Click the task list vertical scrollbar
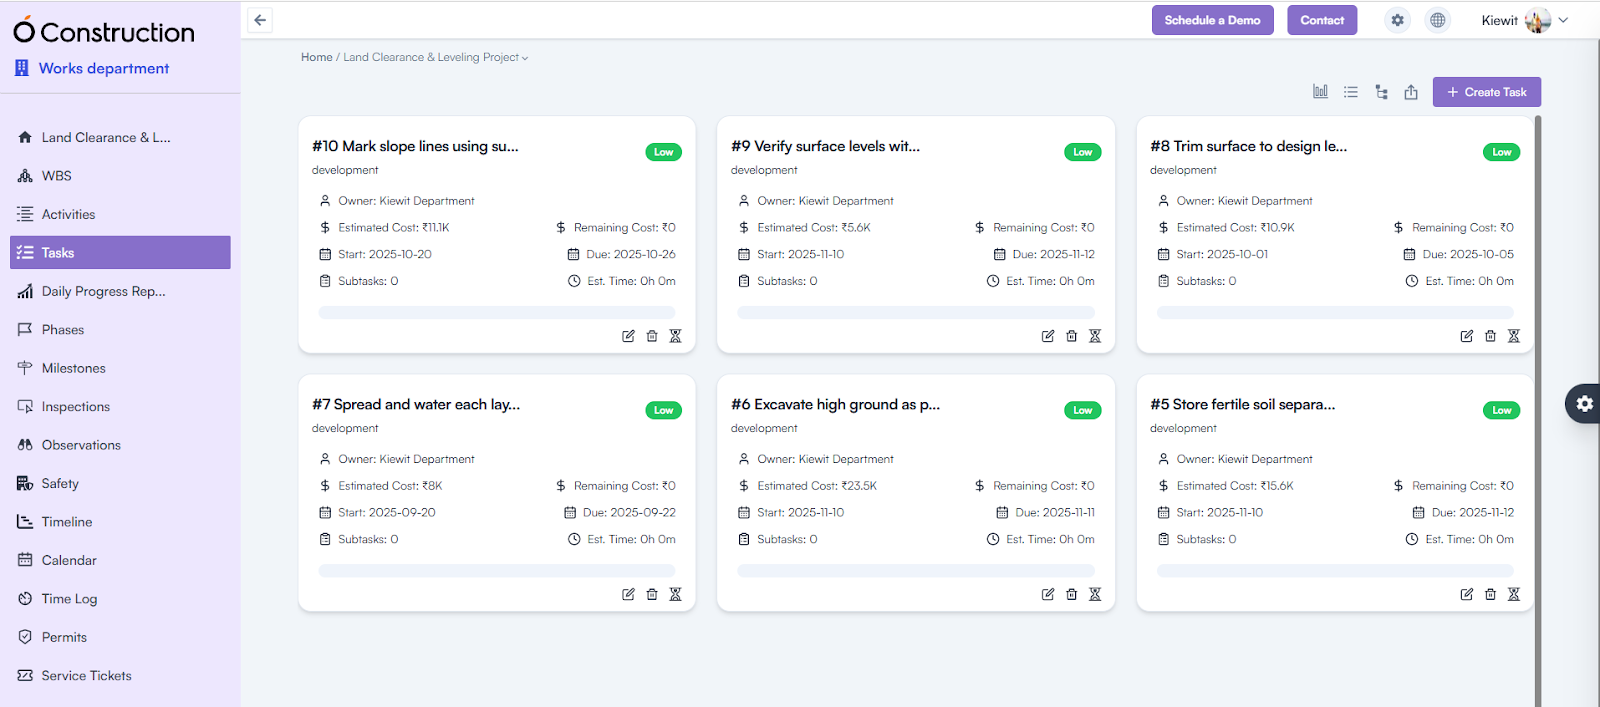This screenshot has height=707, width=1600. tap(1538, 410)
